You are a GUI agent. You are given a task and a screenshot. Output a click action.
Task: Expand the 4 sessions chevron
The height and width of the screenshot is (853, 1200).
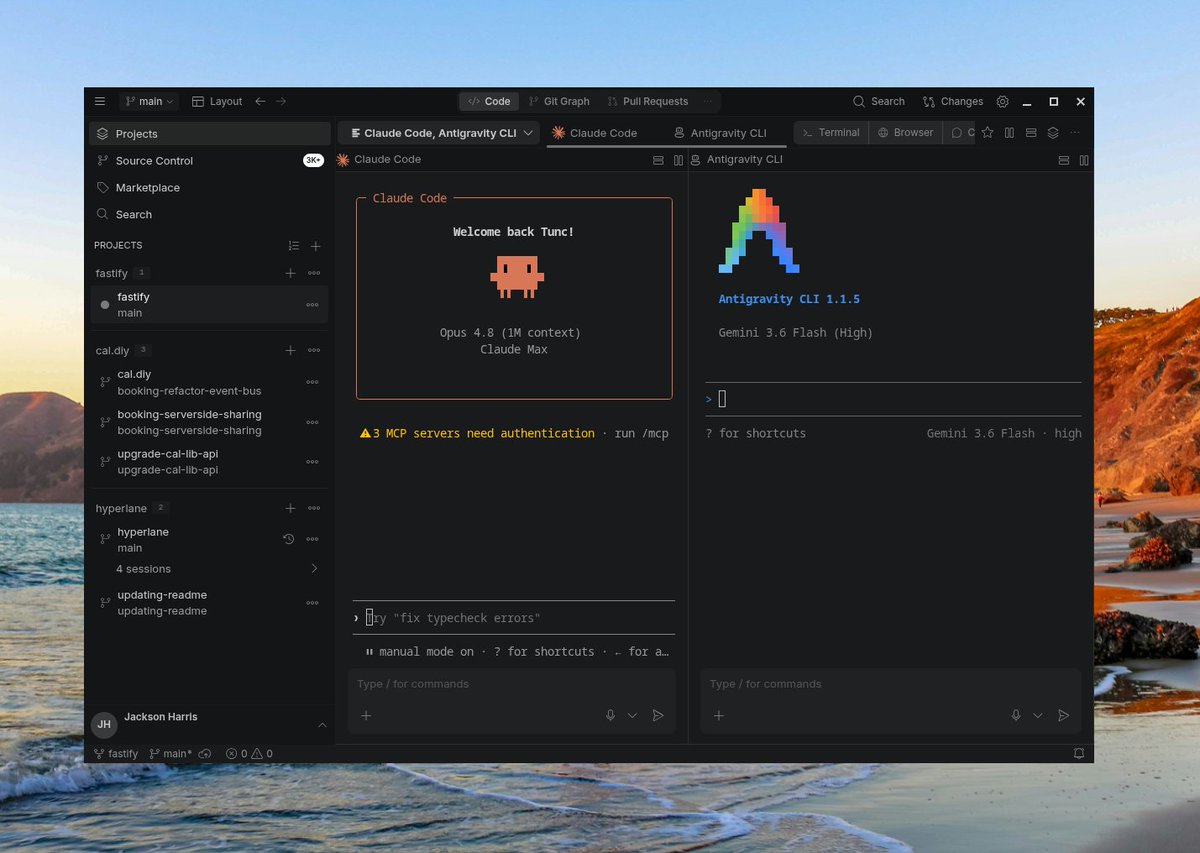(314, 569)
